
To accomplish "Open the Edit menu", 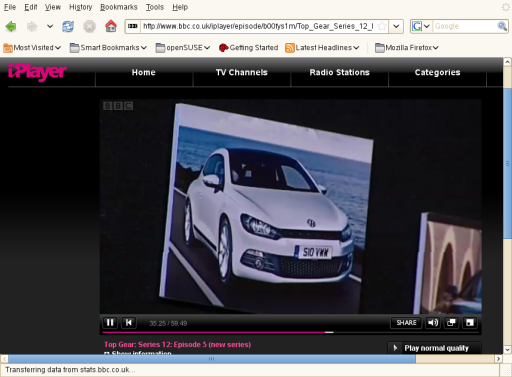I will point(31,7).
